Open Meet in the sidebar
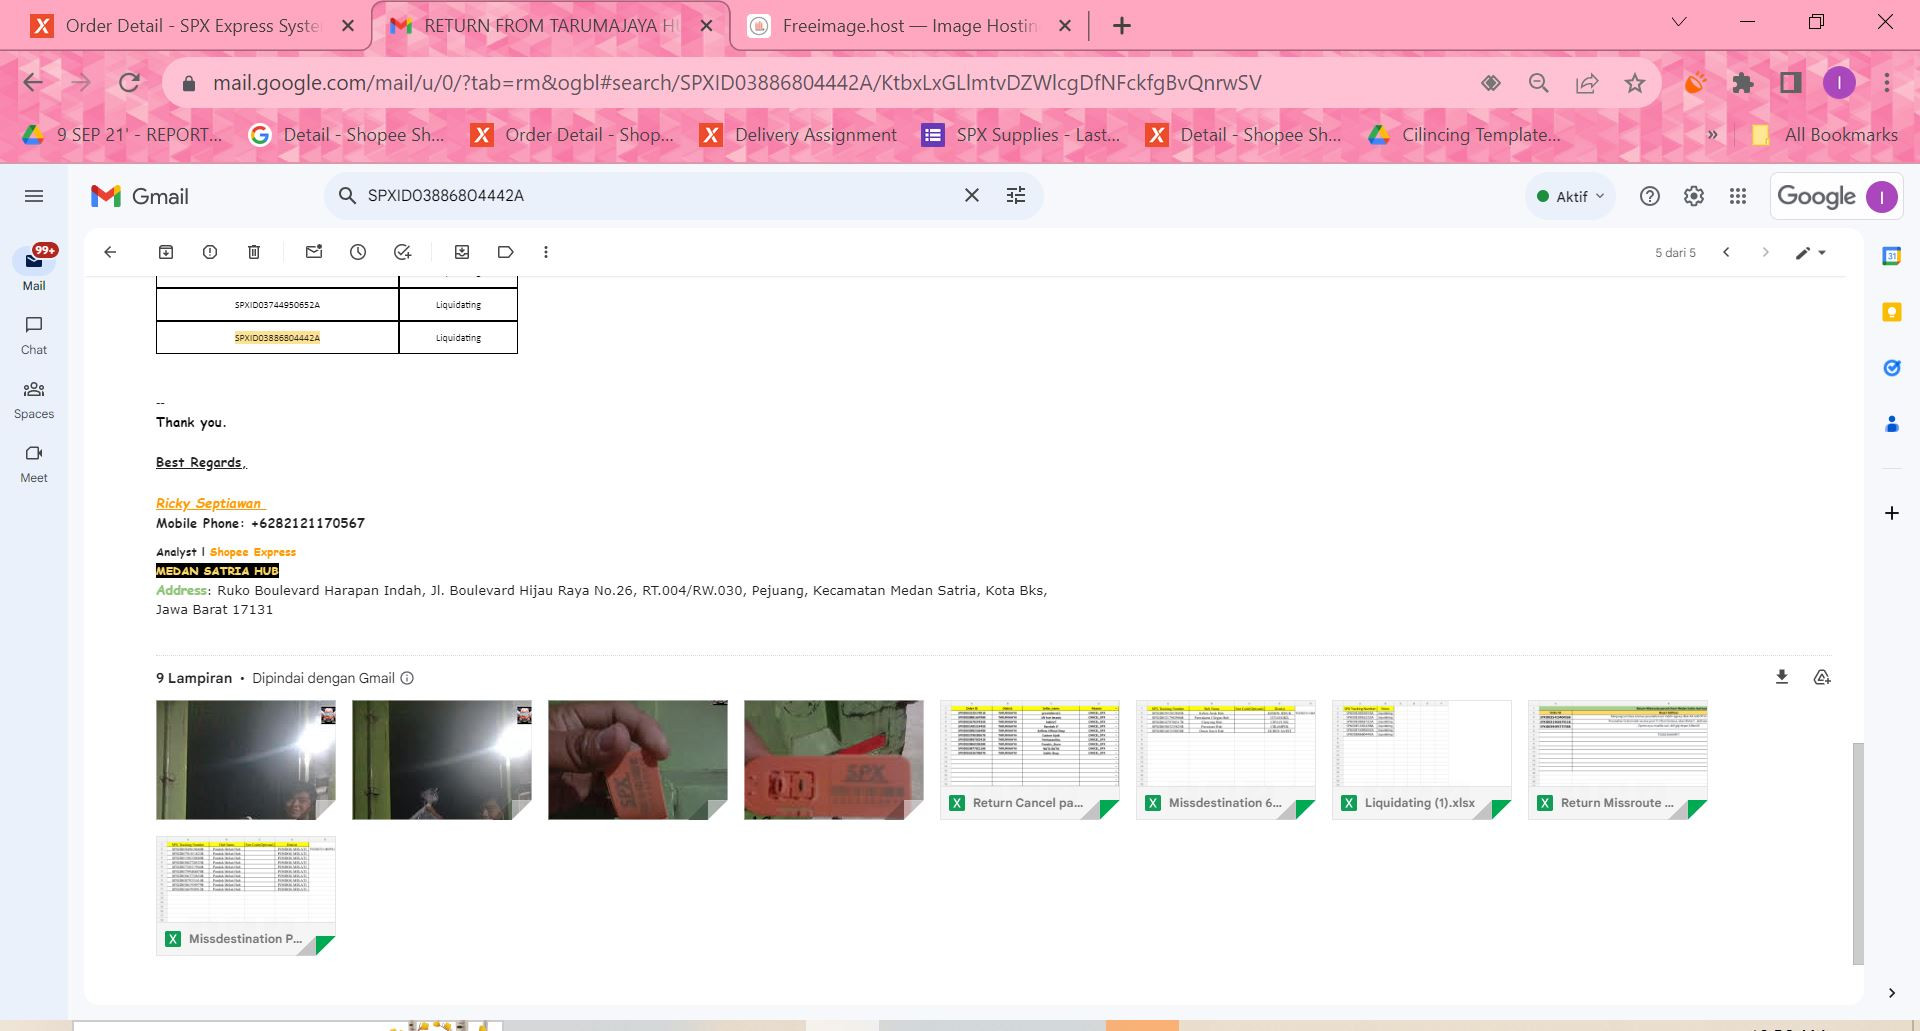1920x1031 pixels. (x=34, y=463)
